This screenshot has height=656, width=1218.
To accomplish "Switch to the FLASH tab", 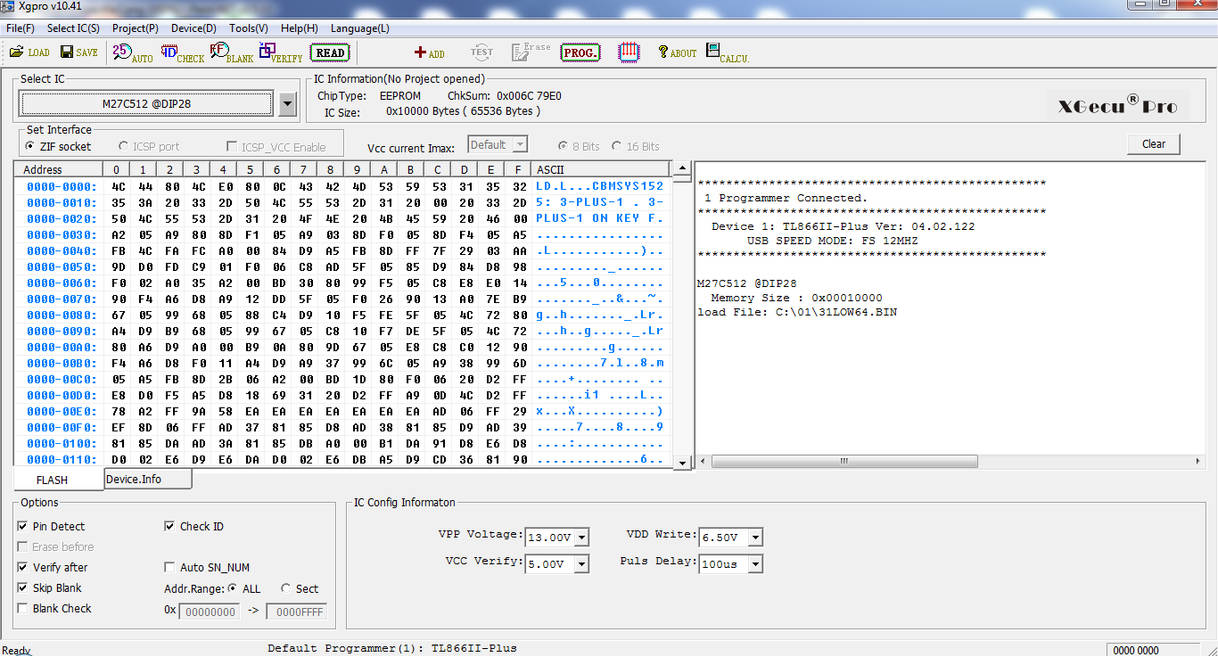I will coord(52,480).
